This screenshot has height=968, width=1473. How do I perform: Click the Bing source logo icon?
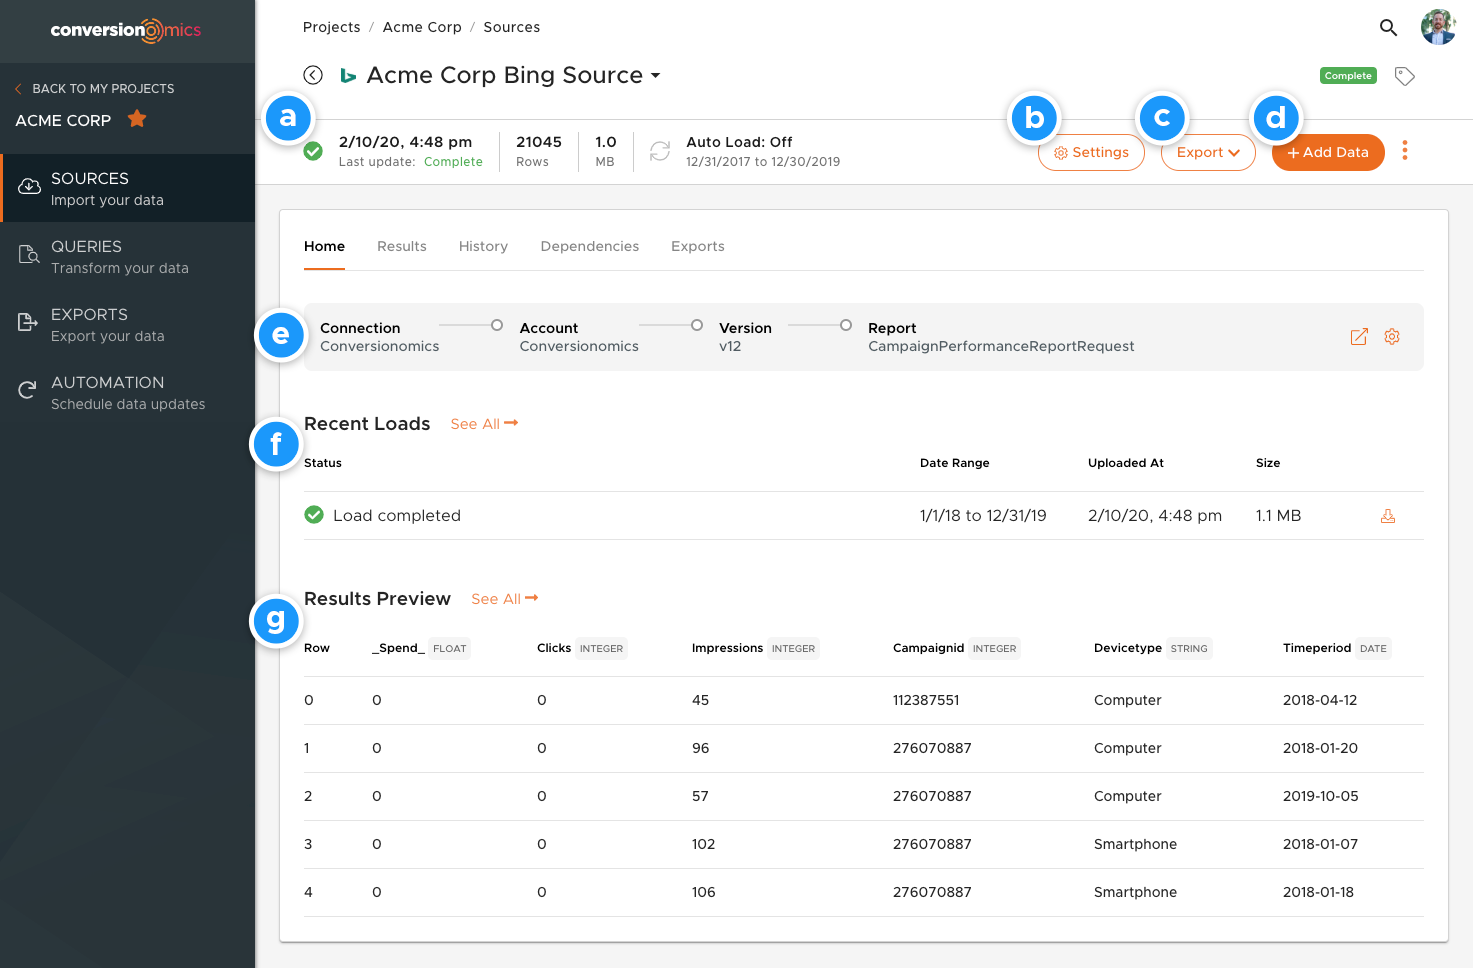tap(347, 75)
